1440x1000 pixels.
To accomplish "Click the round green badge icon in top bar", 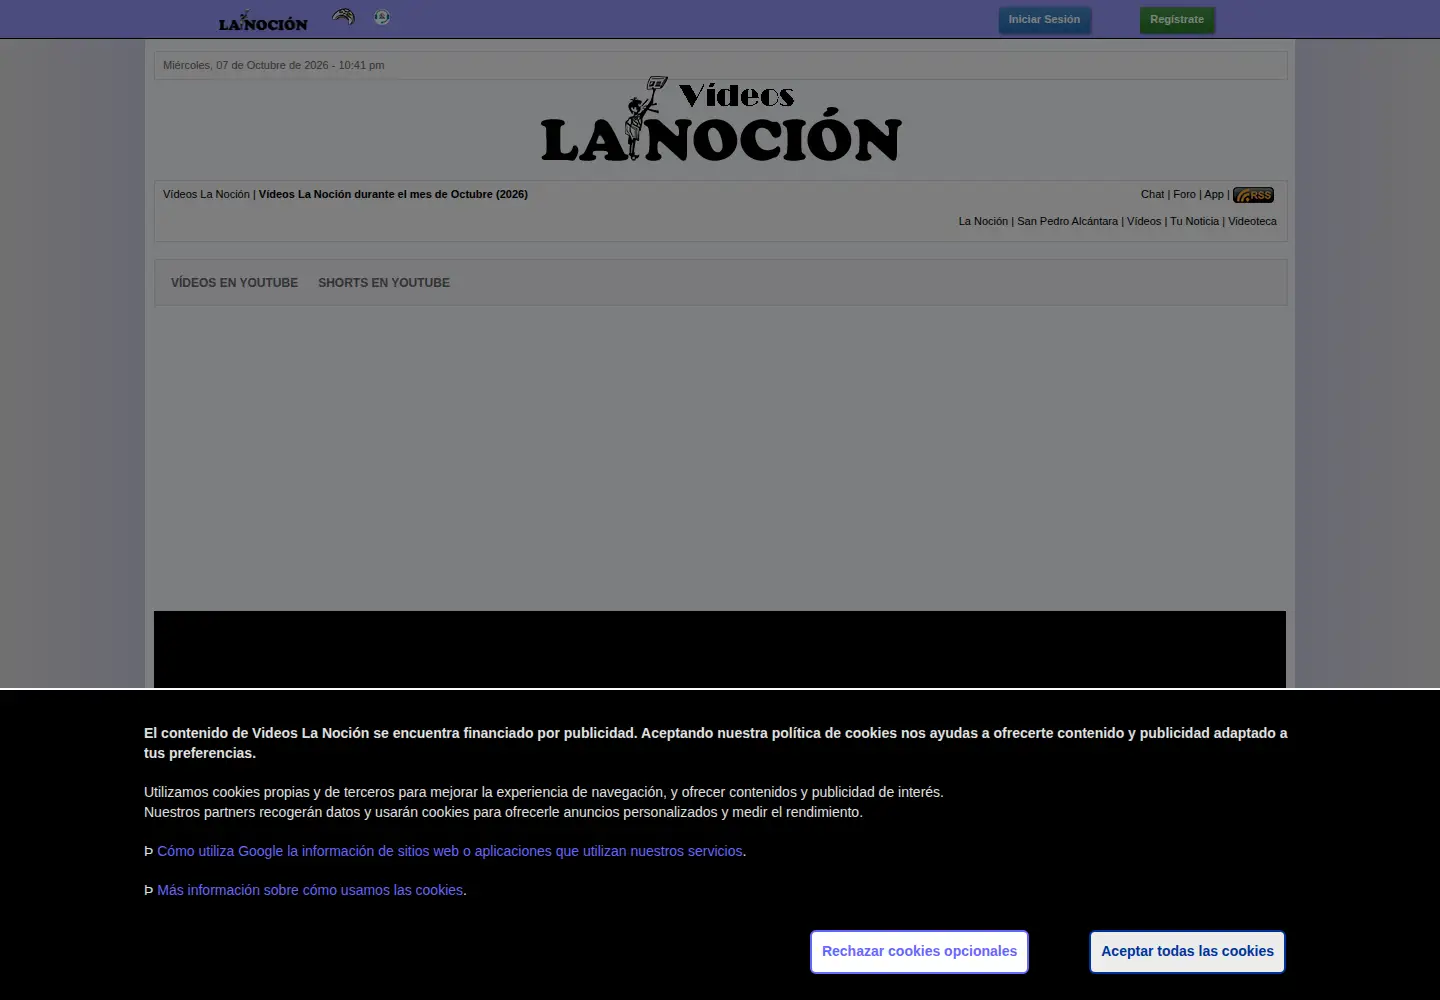I will point(382,17).
